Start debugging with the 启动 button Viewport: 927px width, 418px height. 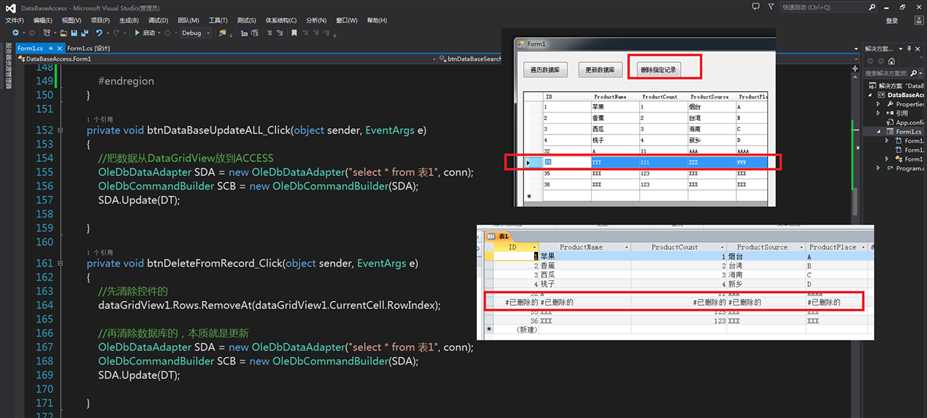pyautogui.click(x=146, y=33)
